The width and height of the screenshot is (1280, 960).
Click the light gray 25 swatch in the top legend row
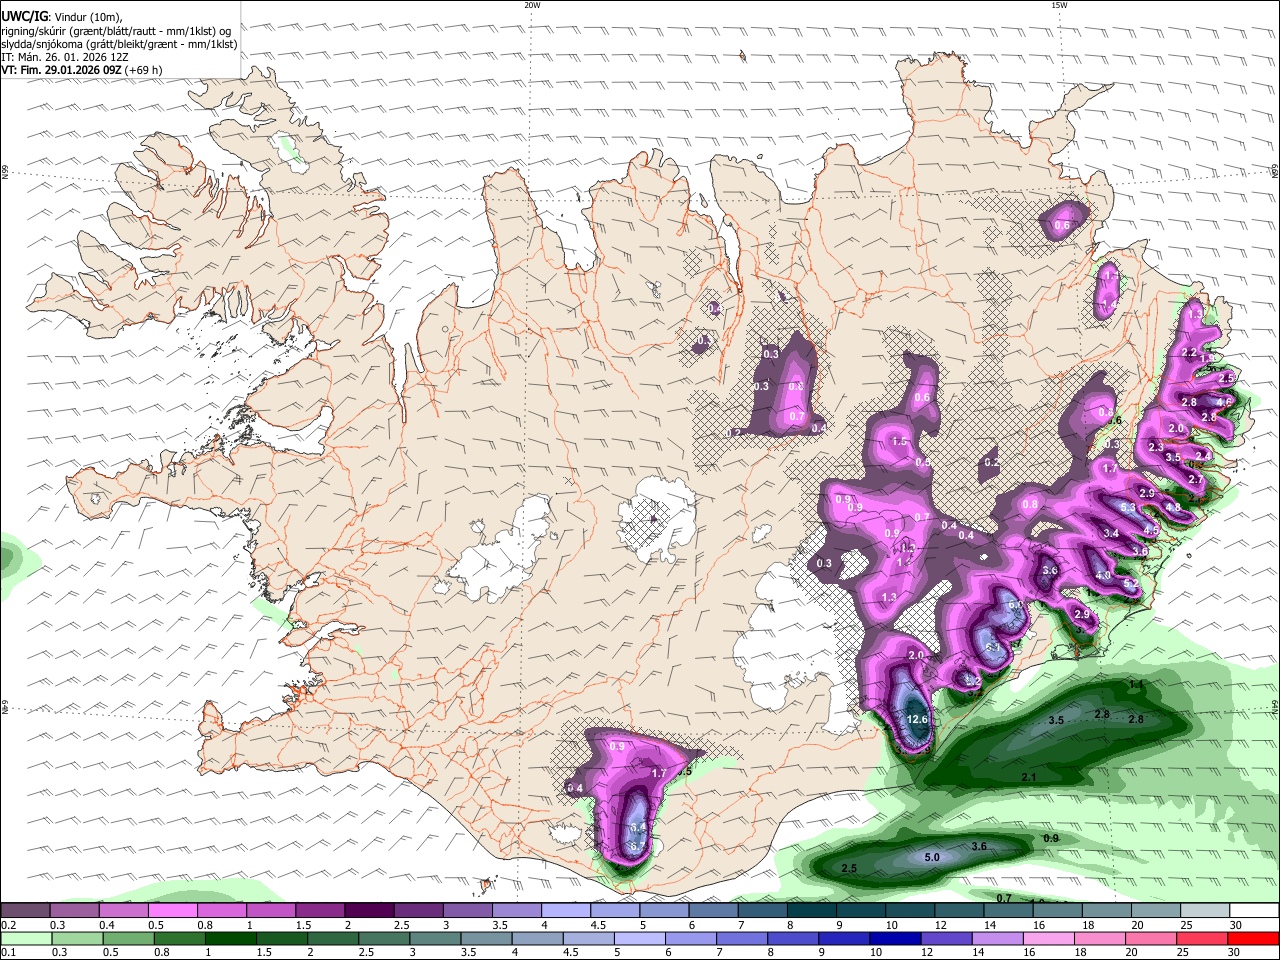[x=1205, y=911]
